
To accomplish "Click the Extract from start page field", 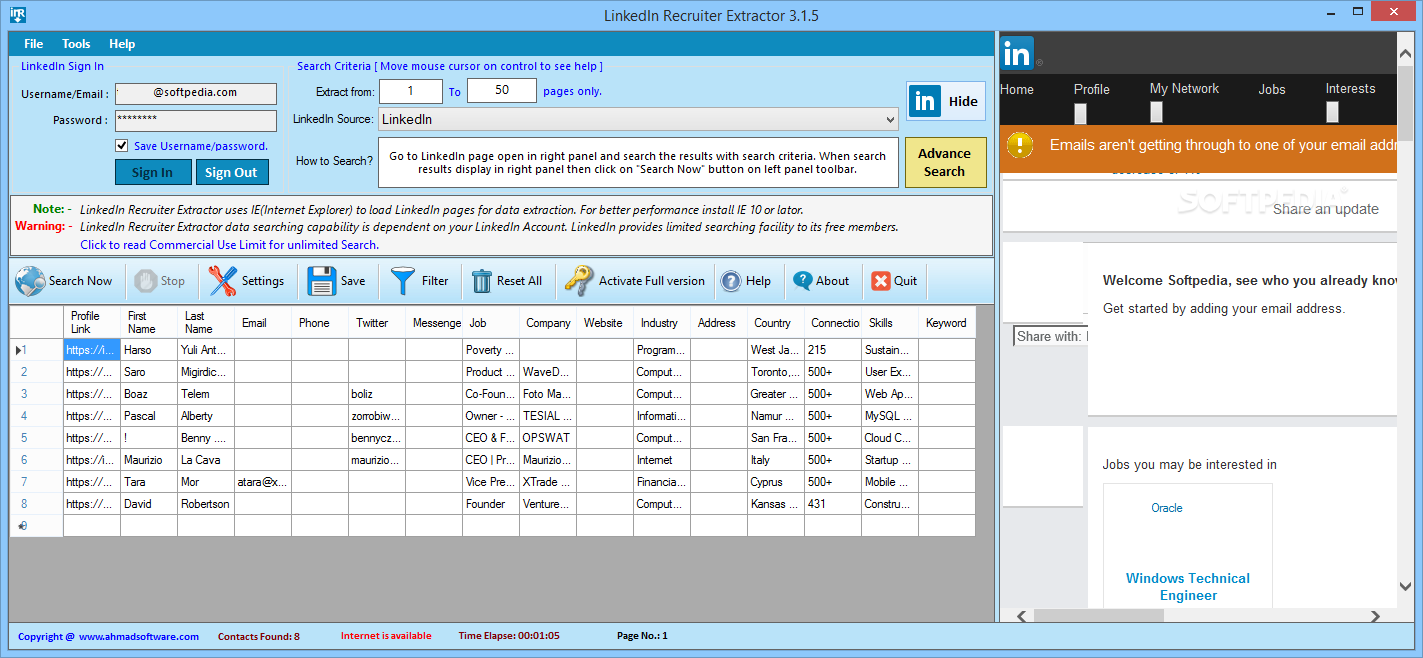I will 411,91.
